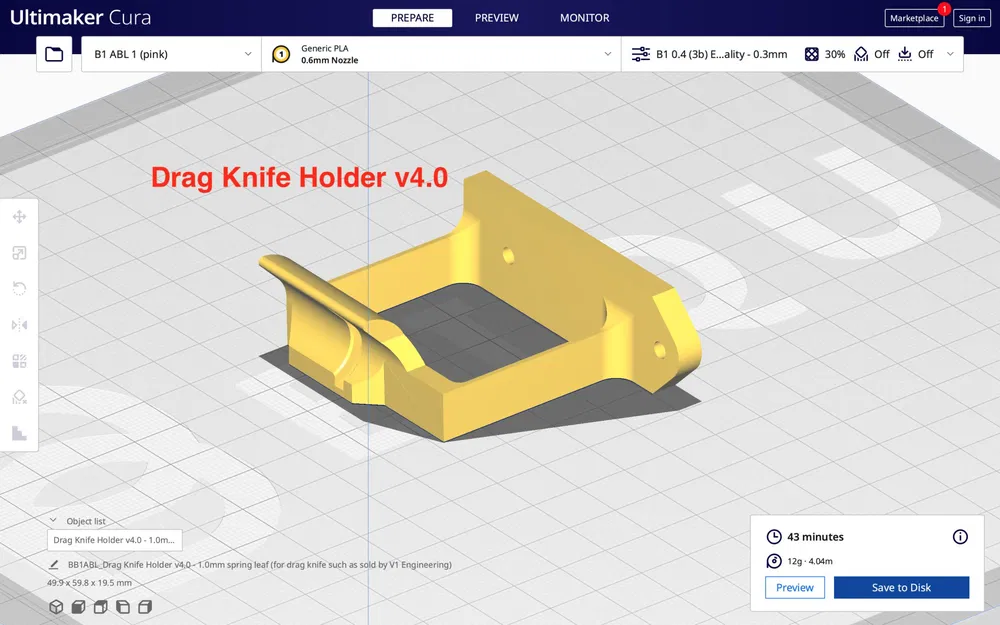Open a model file with the folder icon
Image resolution: width=1000 pixels, height=625 pixels.
[54, 54]
